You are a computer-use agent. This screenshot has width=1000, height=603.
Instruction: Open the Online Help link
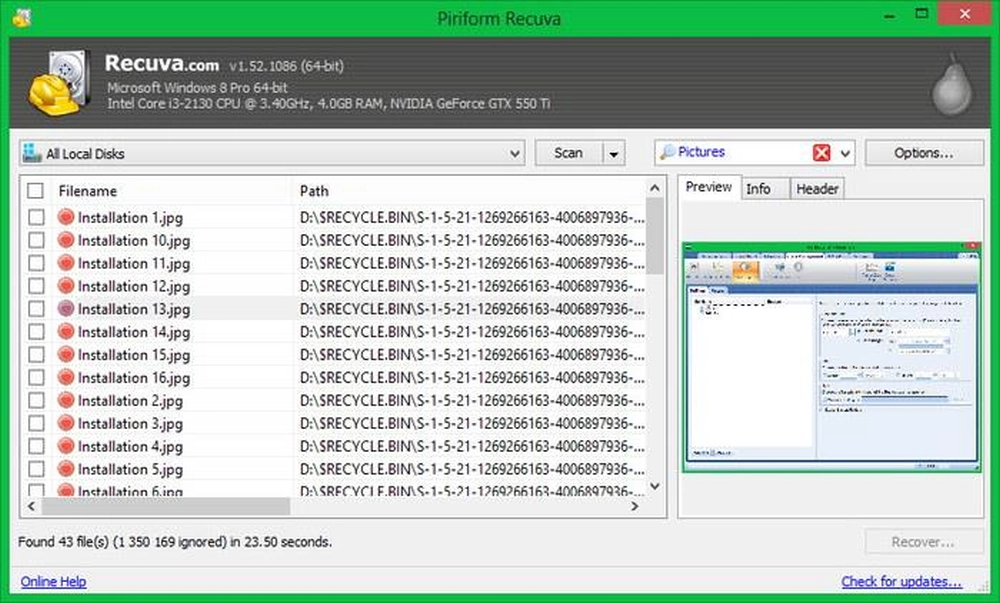pos(53,581)
